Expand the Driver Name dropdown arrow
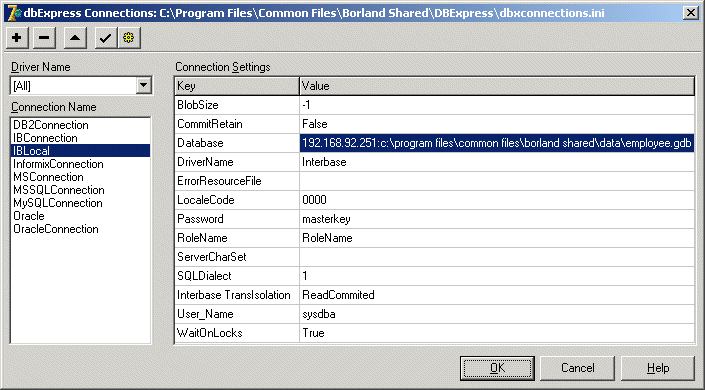The height and width of the screenshot is (390, 705). tap(143, 85)
